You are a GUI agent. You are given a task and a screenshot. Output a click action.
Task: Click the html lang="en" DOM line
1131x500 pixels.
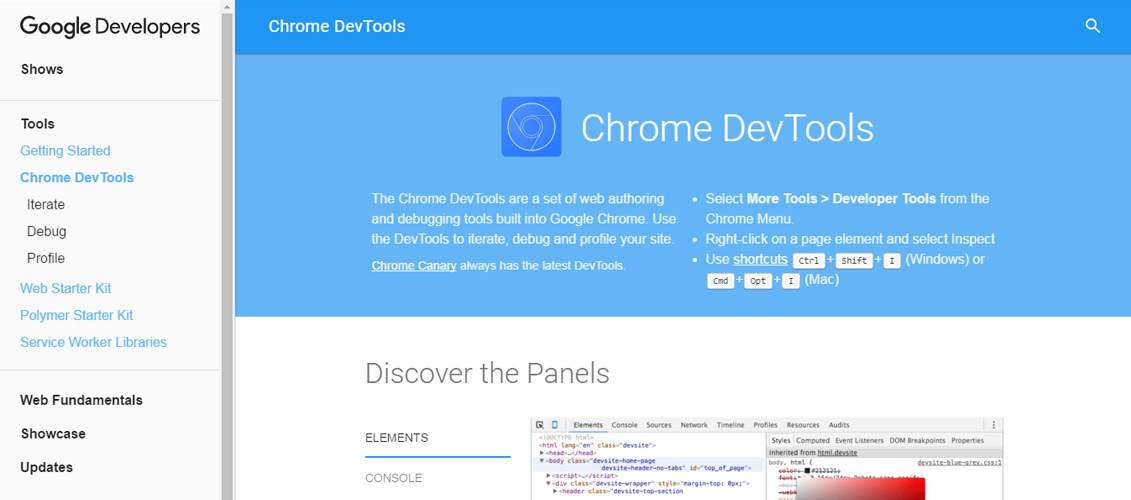click(597, 445)
